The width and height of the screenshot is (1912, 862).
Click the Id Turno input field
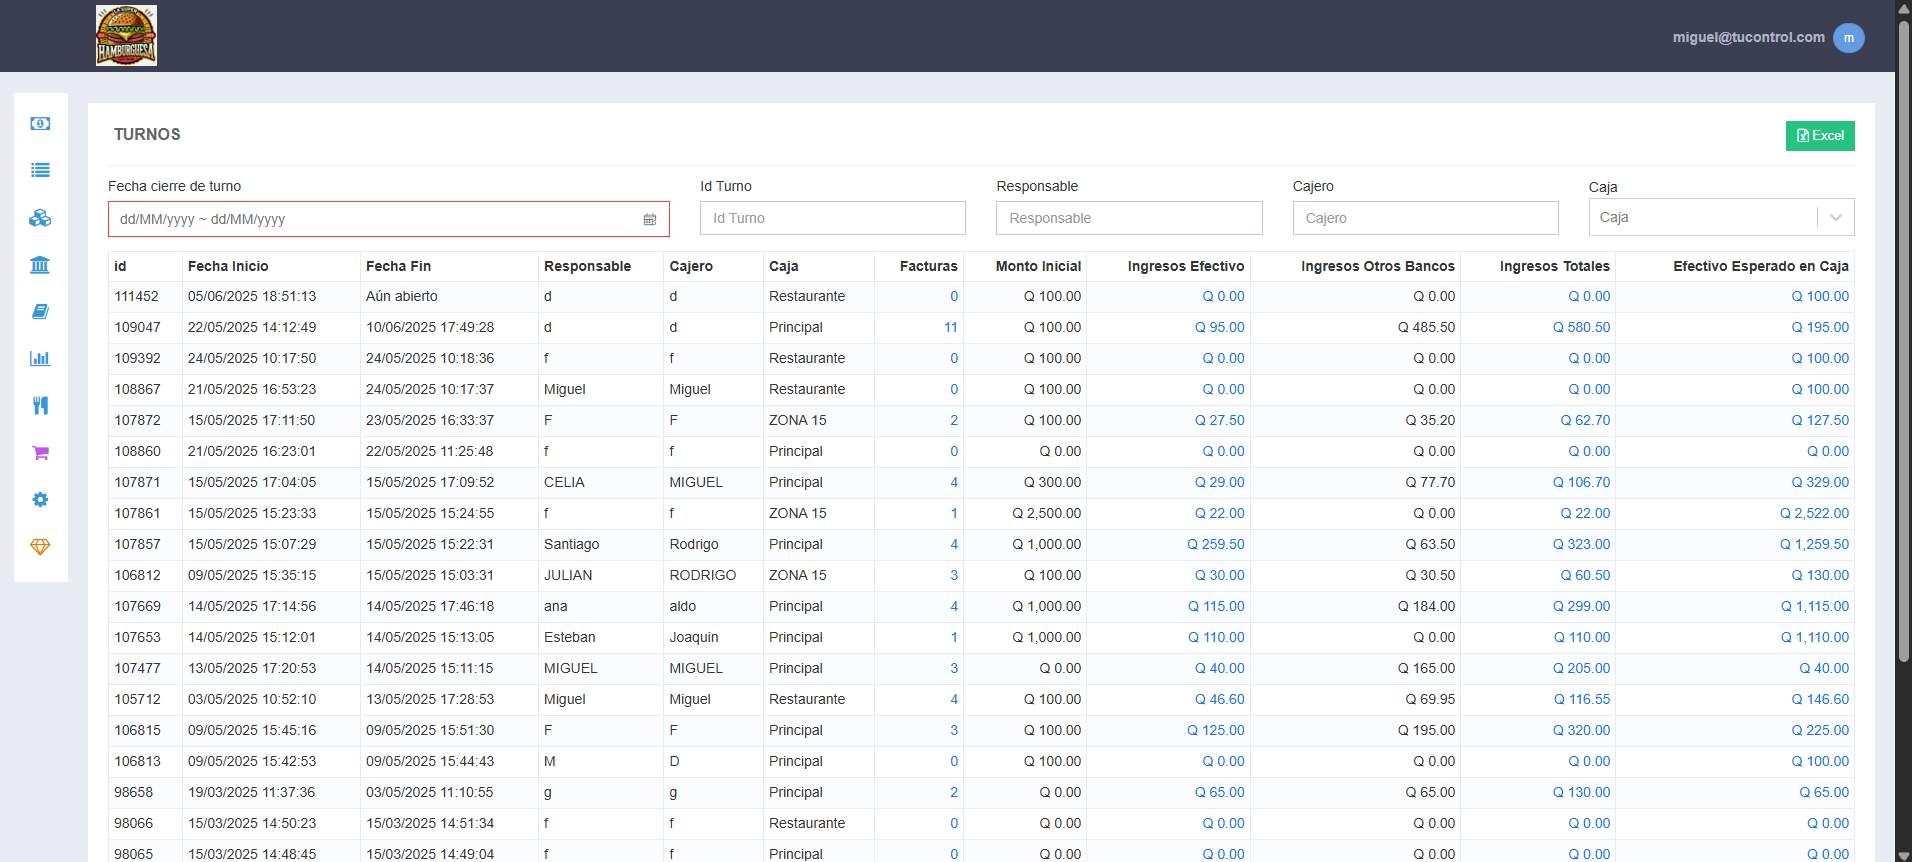click(x=833, y=218)
